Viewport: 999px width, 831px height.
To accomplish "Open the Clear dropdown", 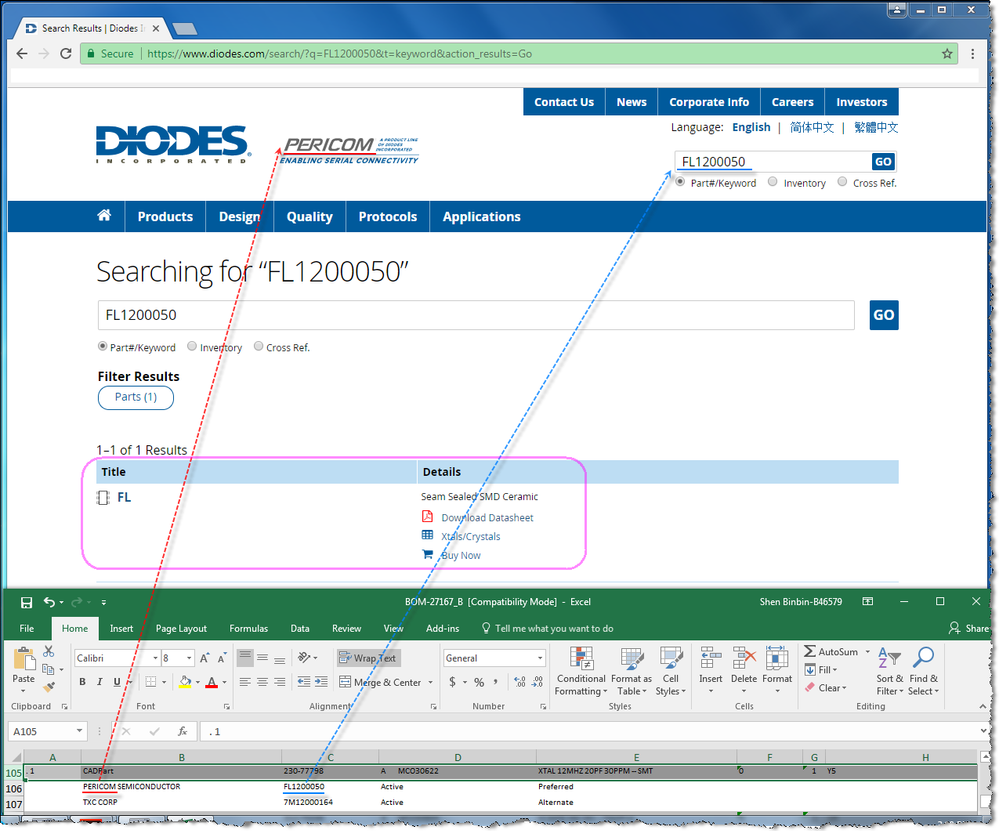I will (x=826, y=688).
